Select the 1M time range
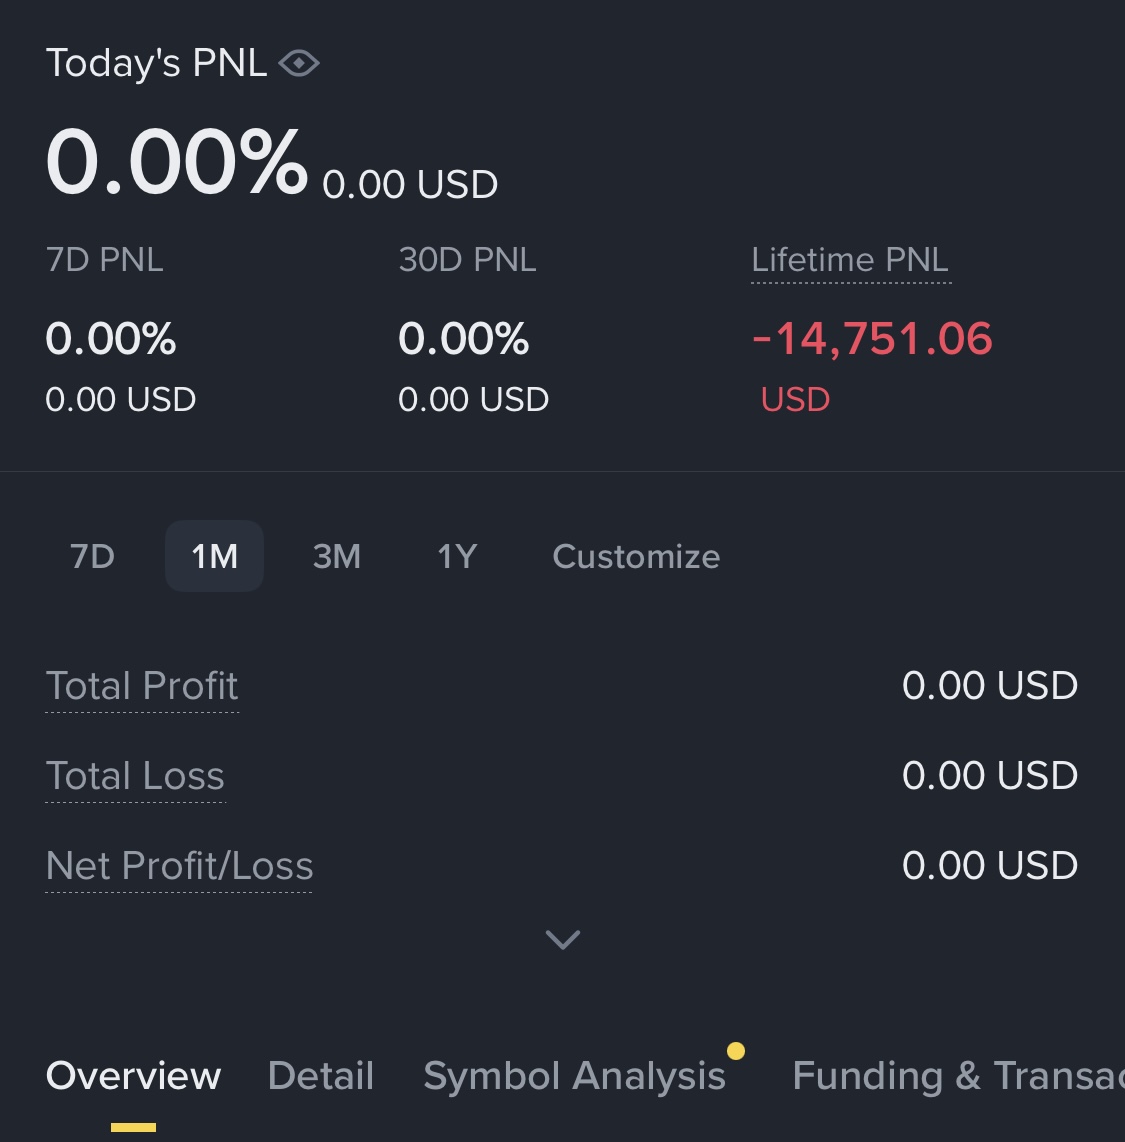 214,556
